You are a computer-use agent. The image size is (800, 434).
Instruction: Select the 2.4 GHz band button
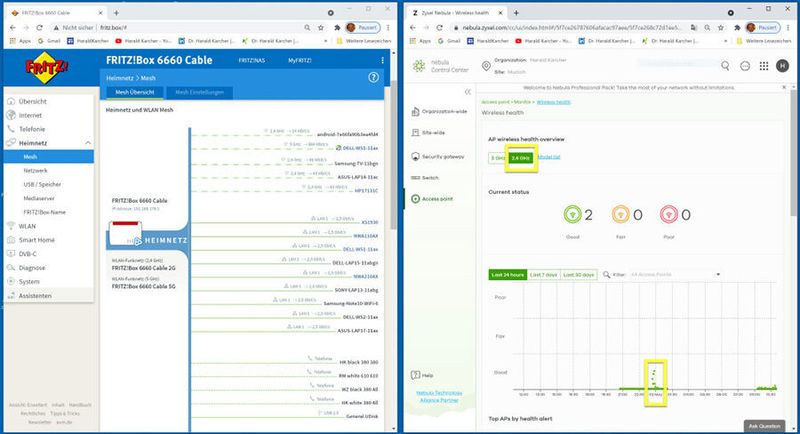[x=521, y=158]
